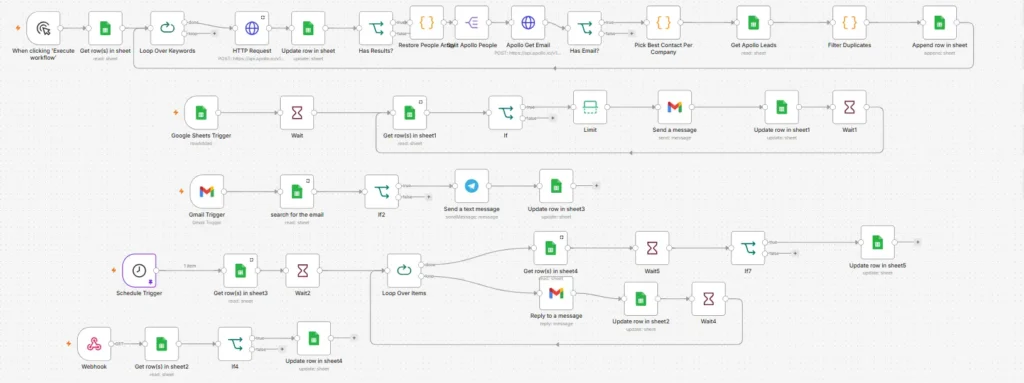
Task: Open the Get Apollo Leads node
Action: 753,23
